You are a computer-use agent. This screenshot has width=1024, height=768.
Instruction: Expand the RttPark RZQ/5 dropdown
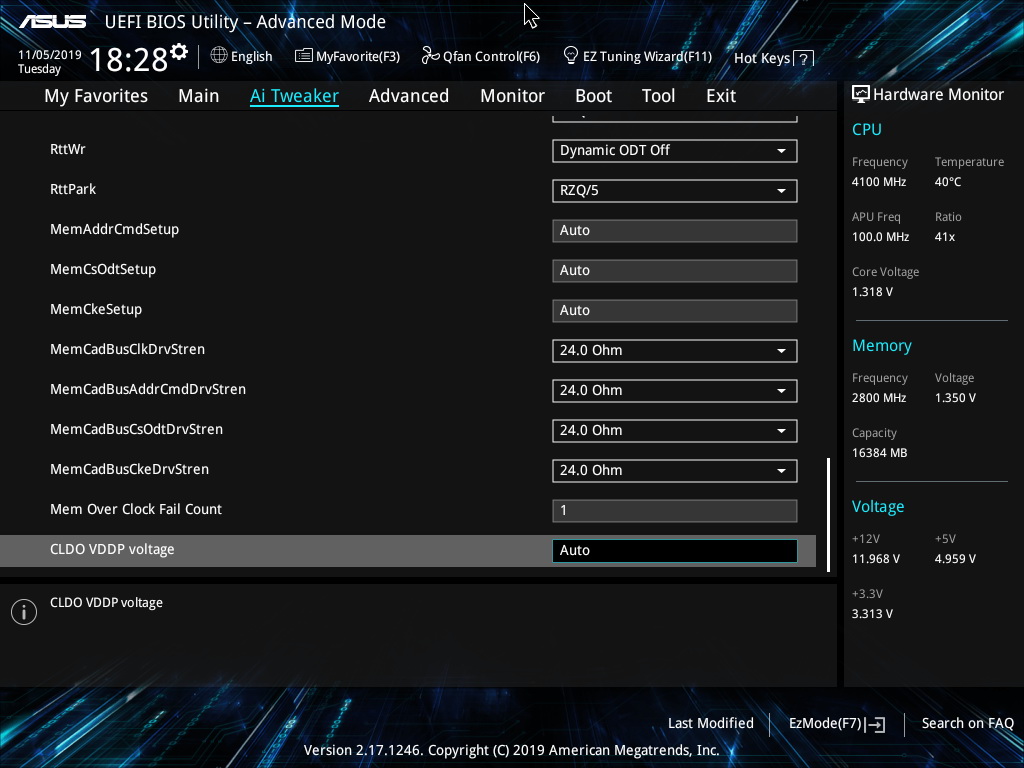click(x=675, y=191)
